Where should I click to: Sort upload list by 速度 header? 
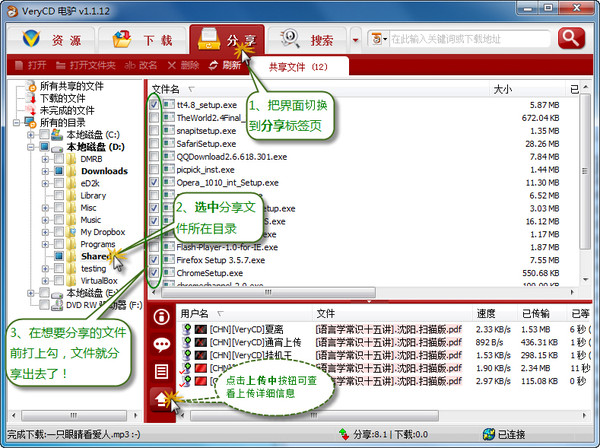[x=486, y=314]
